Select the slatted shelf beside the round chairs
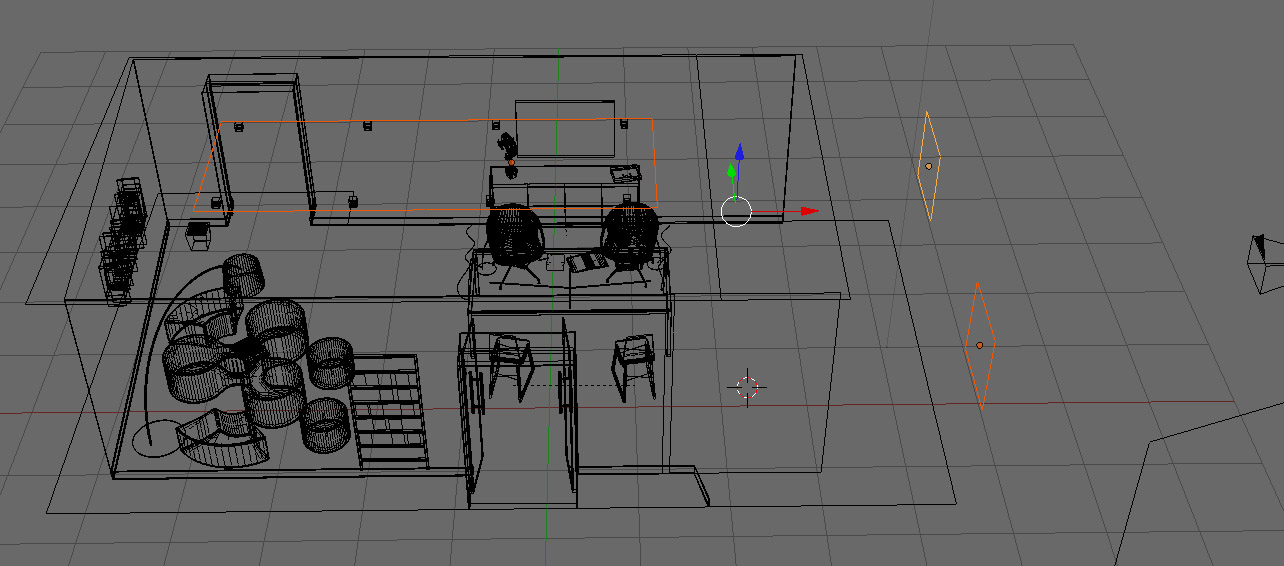 (x=389, y=411)
